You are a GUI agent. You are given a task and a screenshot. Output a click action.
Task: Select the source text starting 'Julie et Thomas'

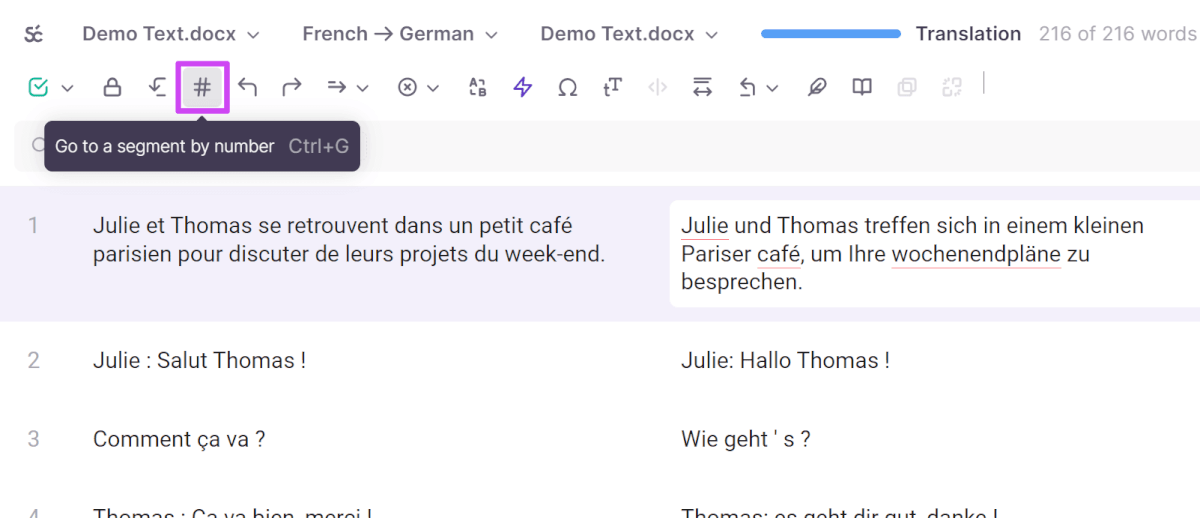pos(349,240)
